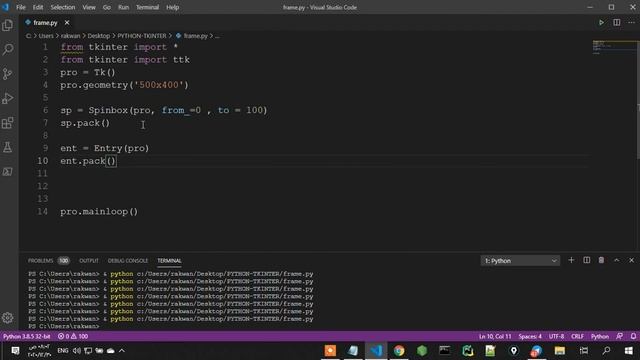Viewport: 640px width, 360px height.
Task: Place cursor on line 14 pro.mainloop()
Action: click(x=99, y=211)
